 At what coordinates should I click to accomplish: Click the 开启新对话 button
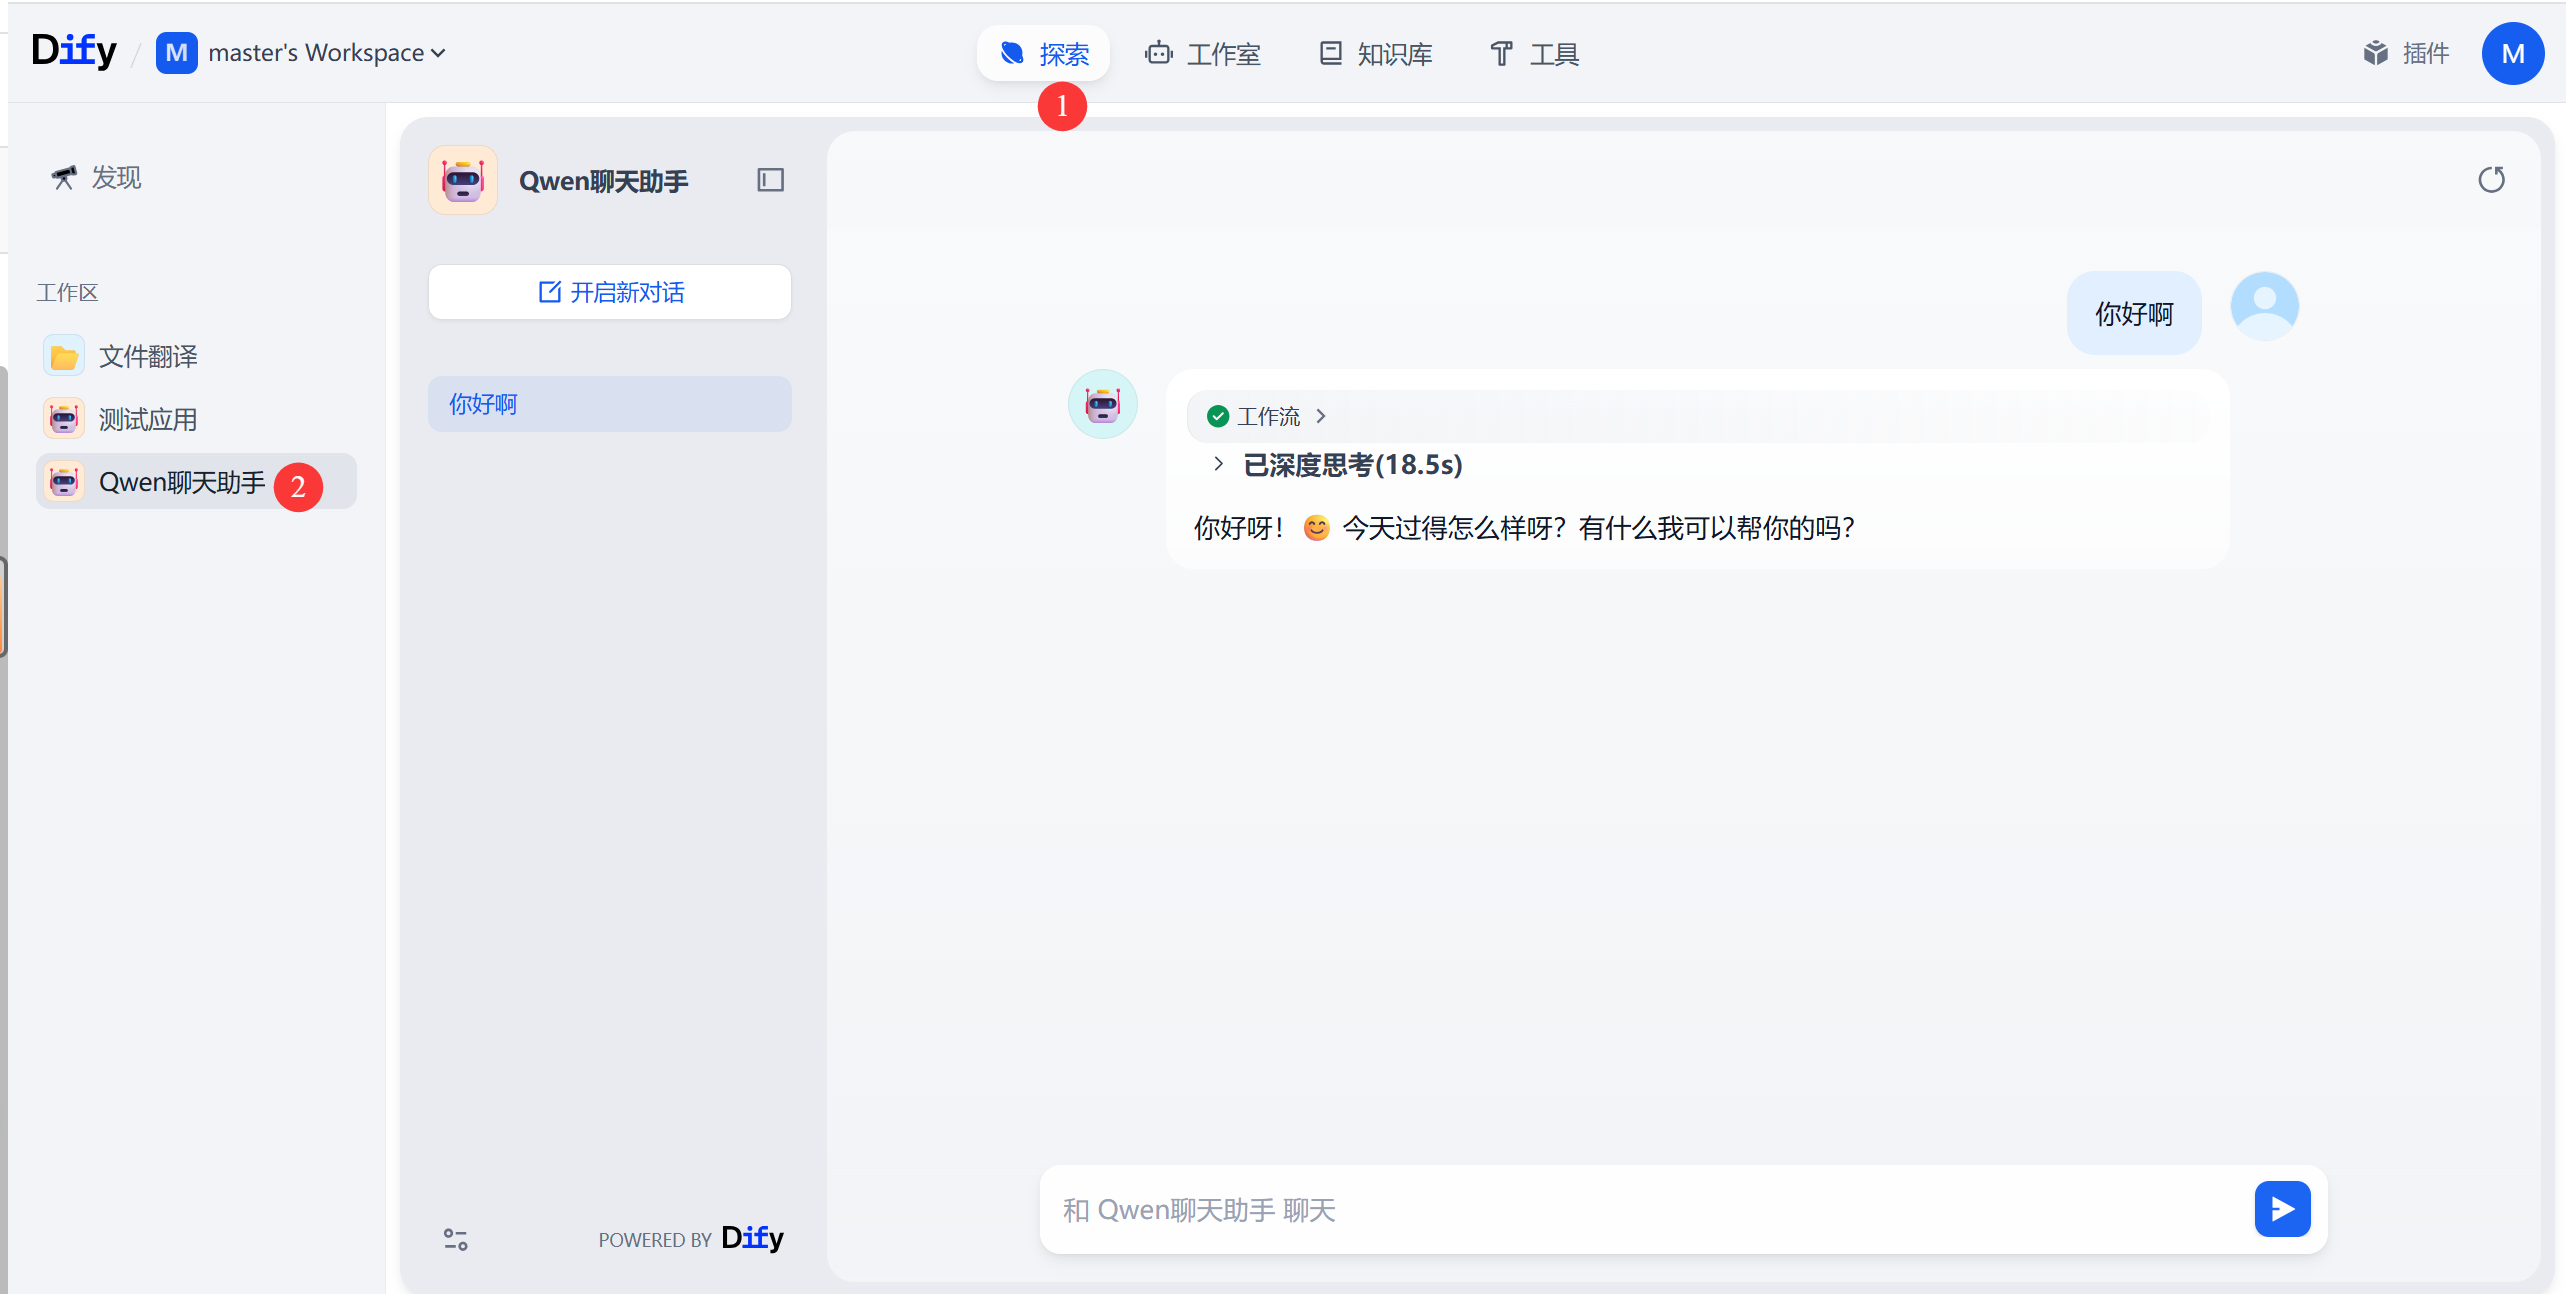(609, 292)
